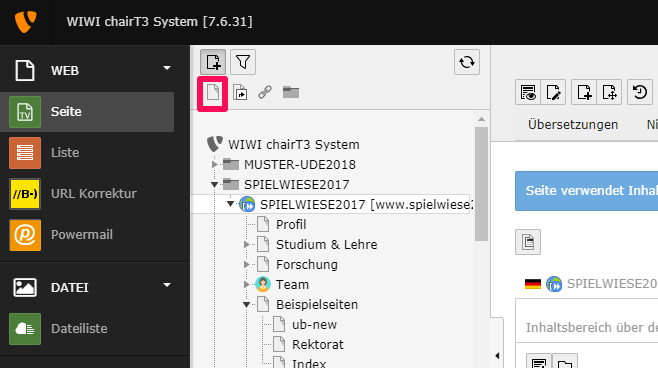The image size is (658, 368).
Task: Click the history undo icon
Action: (640, 92)
